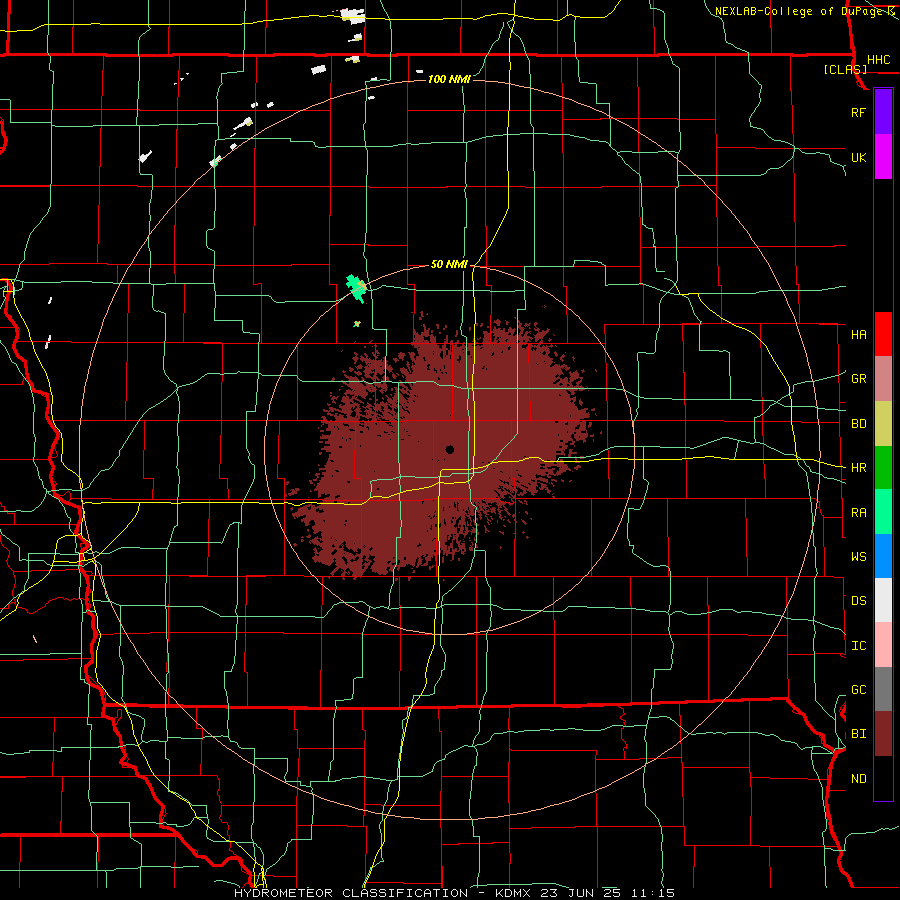Click the BD legend label

pyautogui.click(x=858, y=424)
